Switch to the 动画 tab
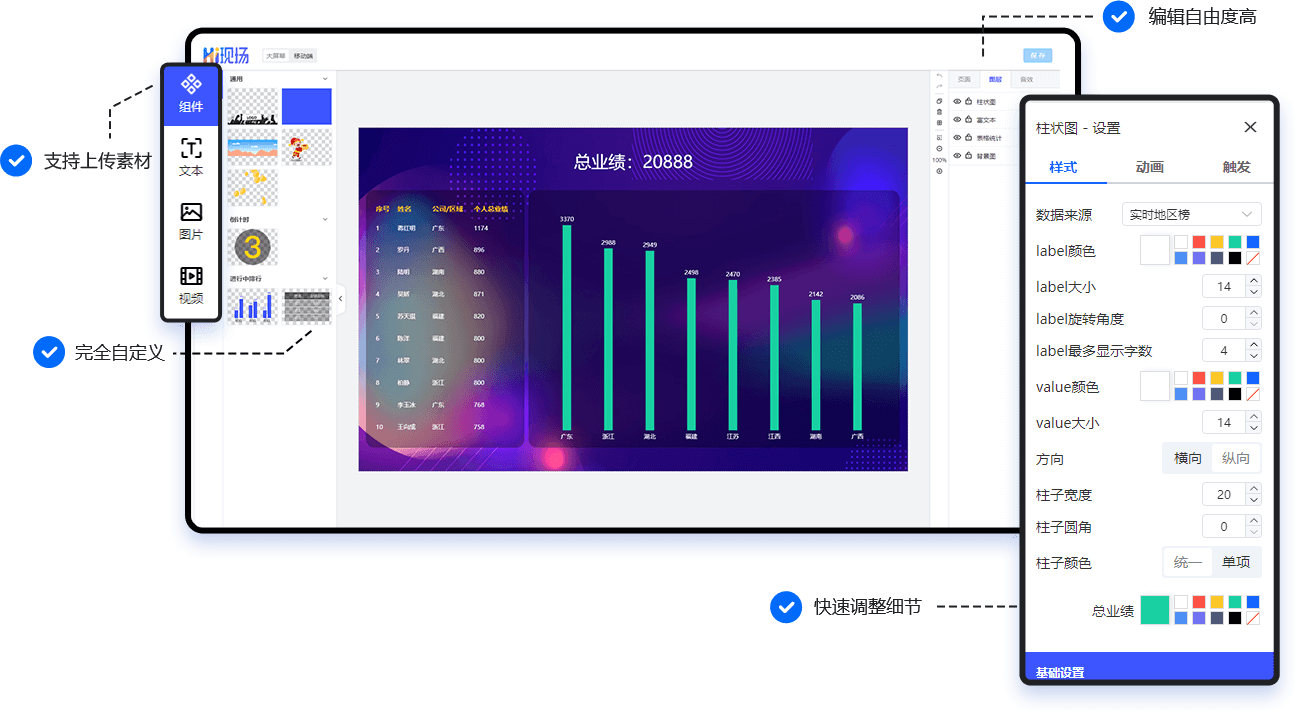The image size is (1298, 714). (x=1150, y=167)
